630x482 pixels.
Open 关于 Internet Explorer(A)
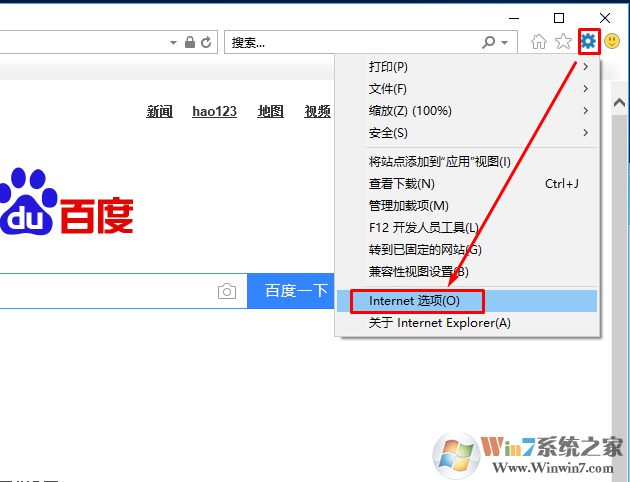coord(467,323)
